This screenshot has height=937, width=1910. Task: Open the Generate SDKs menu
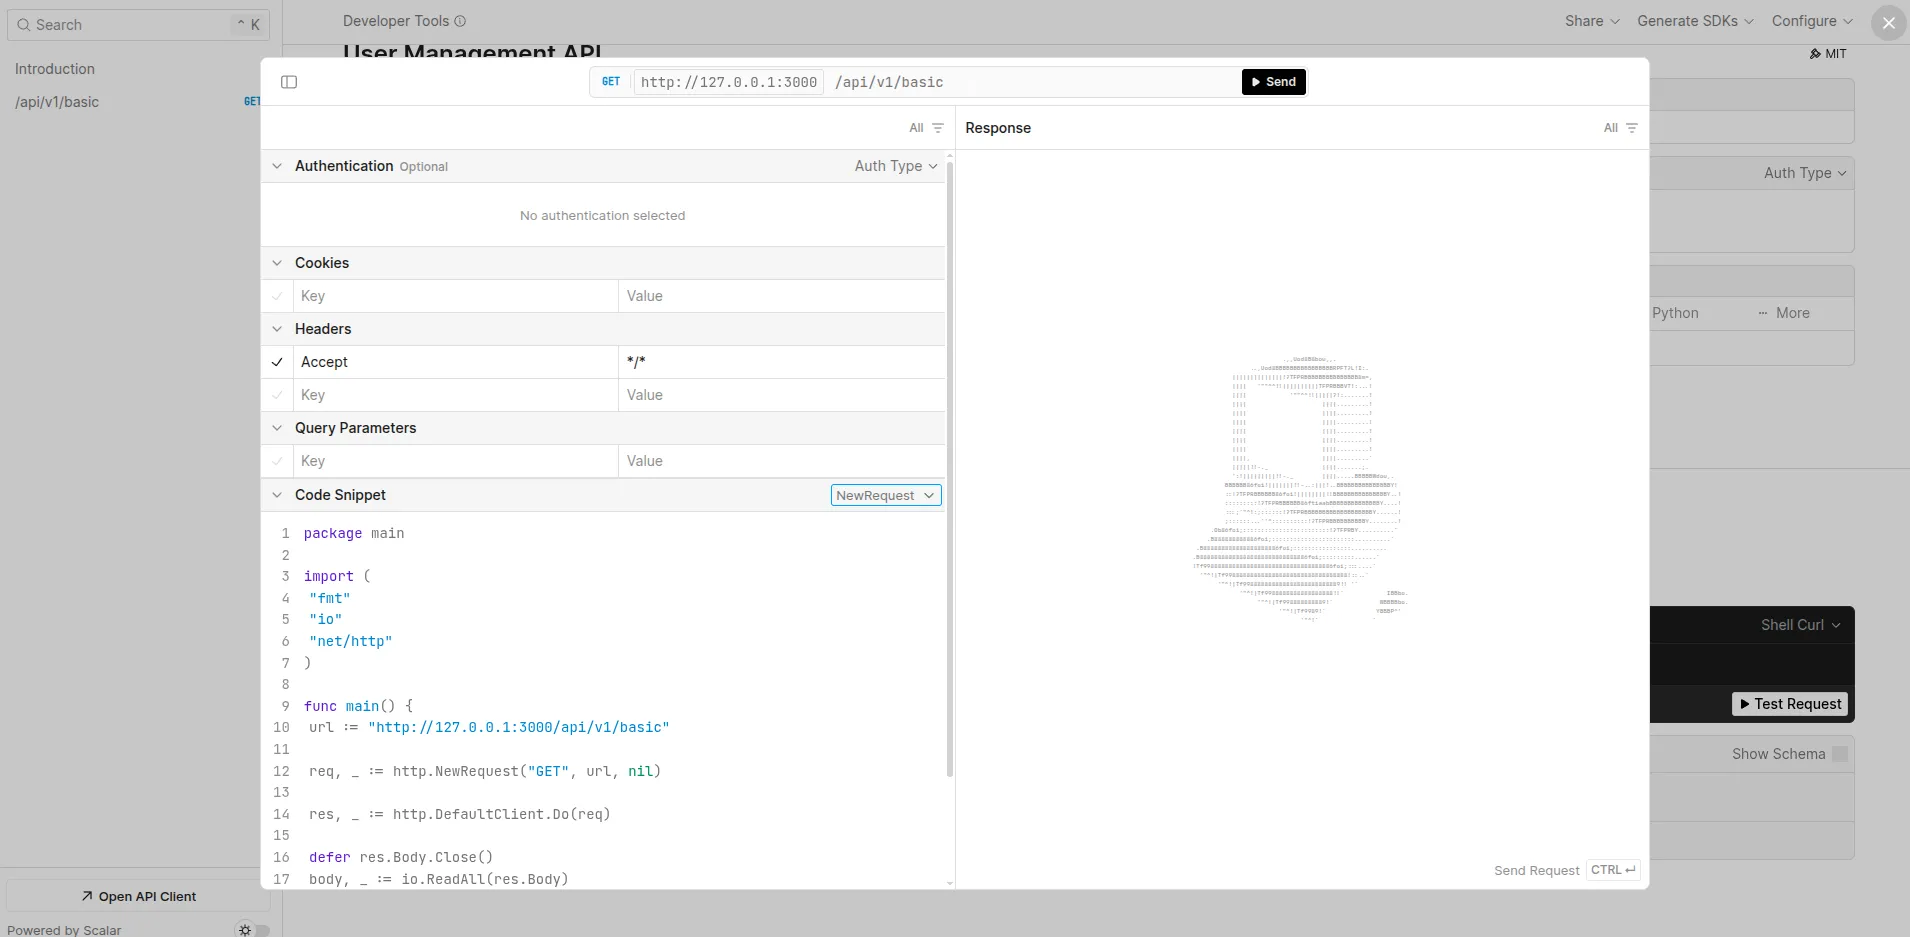pos(1694,20)
